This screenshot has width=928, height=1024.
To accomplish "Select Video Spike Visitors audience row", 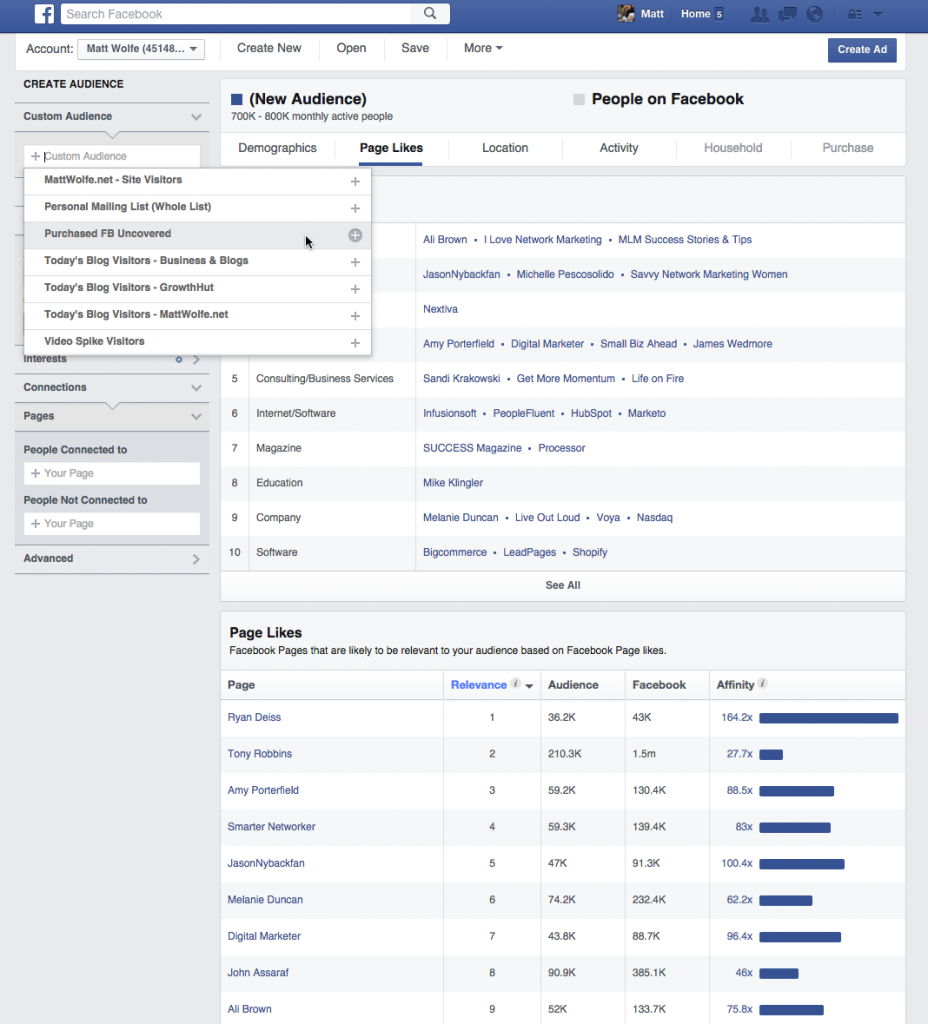I will (197, 342).
